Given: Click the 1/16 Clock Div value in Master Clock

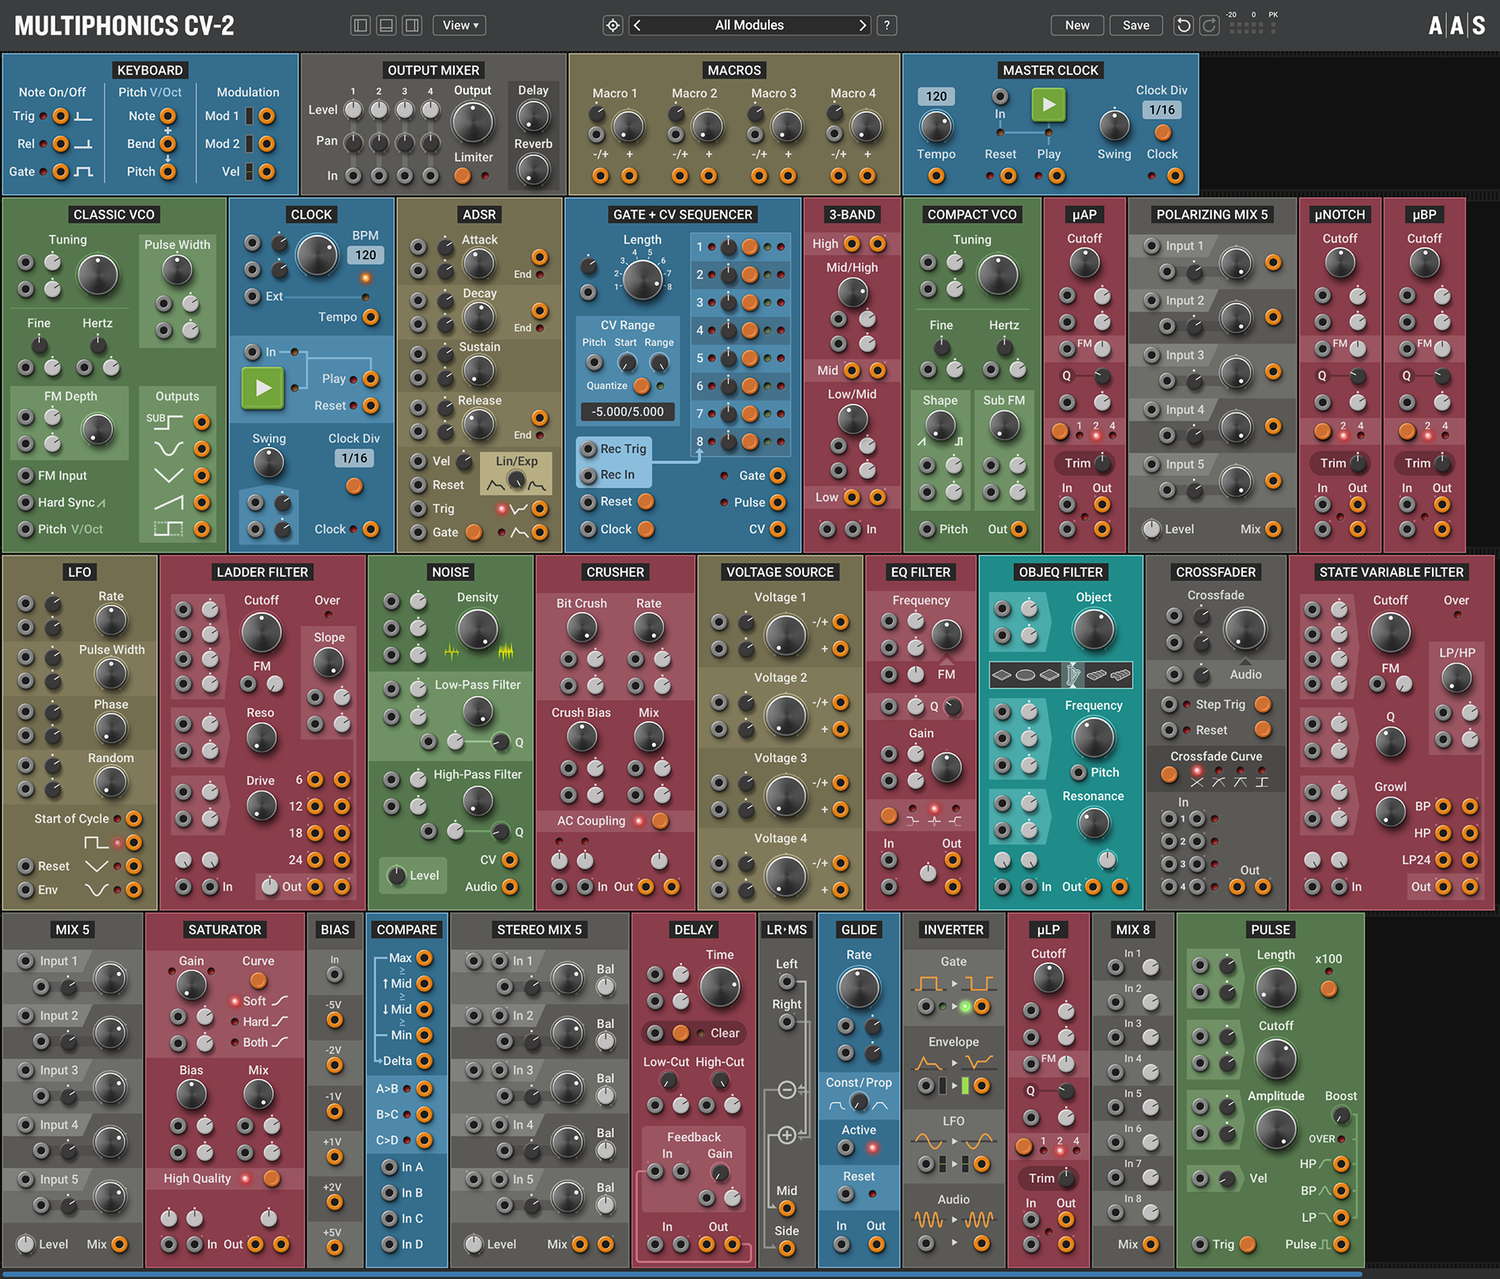Looking at the screenshot, I should [1162, 110].
